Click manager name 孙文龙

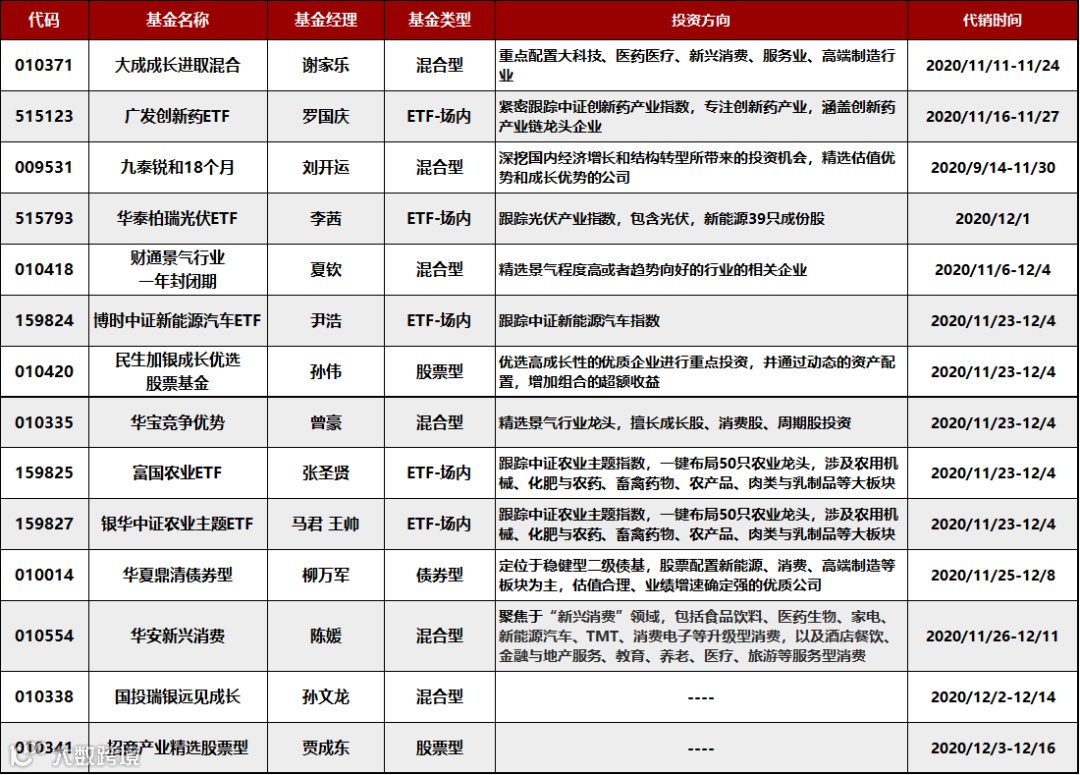click(x=326, y=696)
